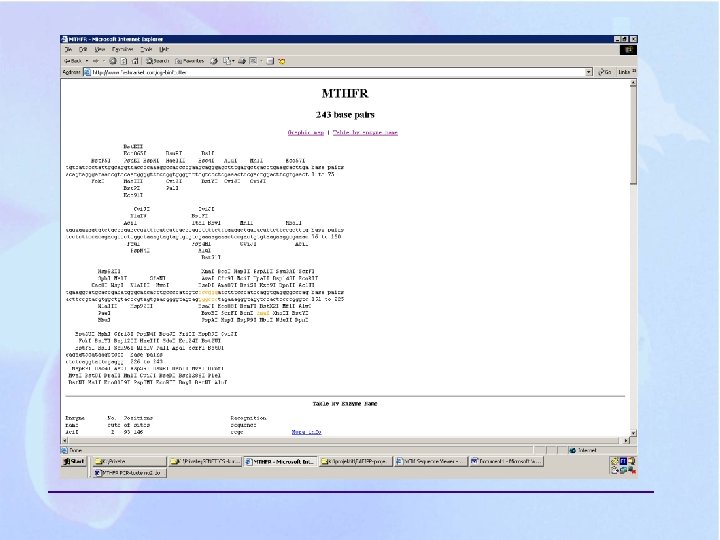Open the Favorites menu
The height and width of the screenshot is (540, 720).
pyautogui.click(x=123, y=49)
